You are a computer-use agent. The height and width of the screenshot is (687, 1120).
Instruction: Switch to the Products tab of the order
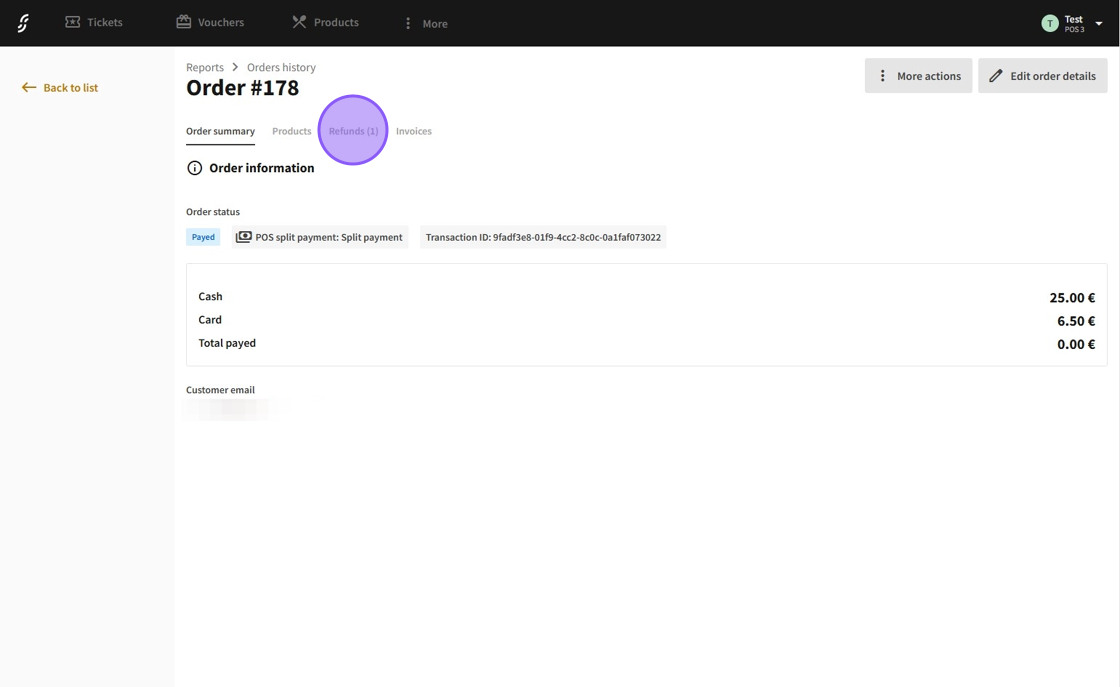pyautogui.click(x=291, y=131)
